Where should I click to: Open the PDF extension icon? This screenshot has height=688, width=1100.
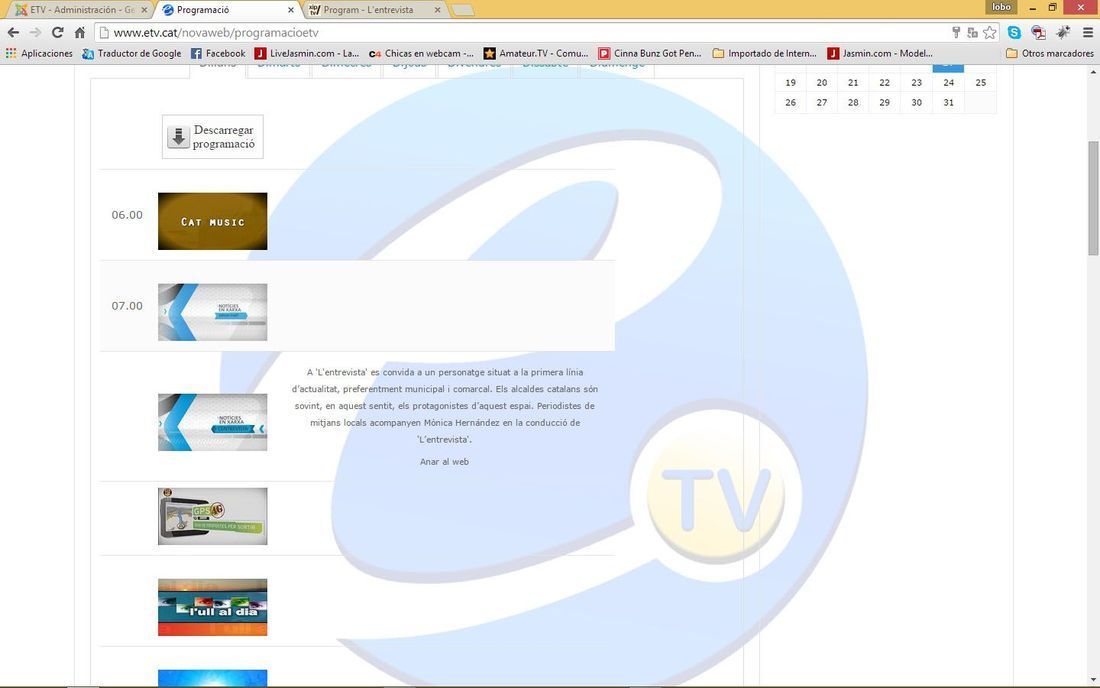tap(1038, 32)
